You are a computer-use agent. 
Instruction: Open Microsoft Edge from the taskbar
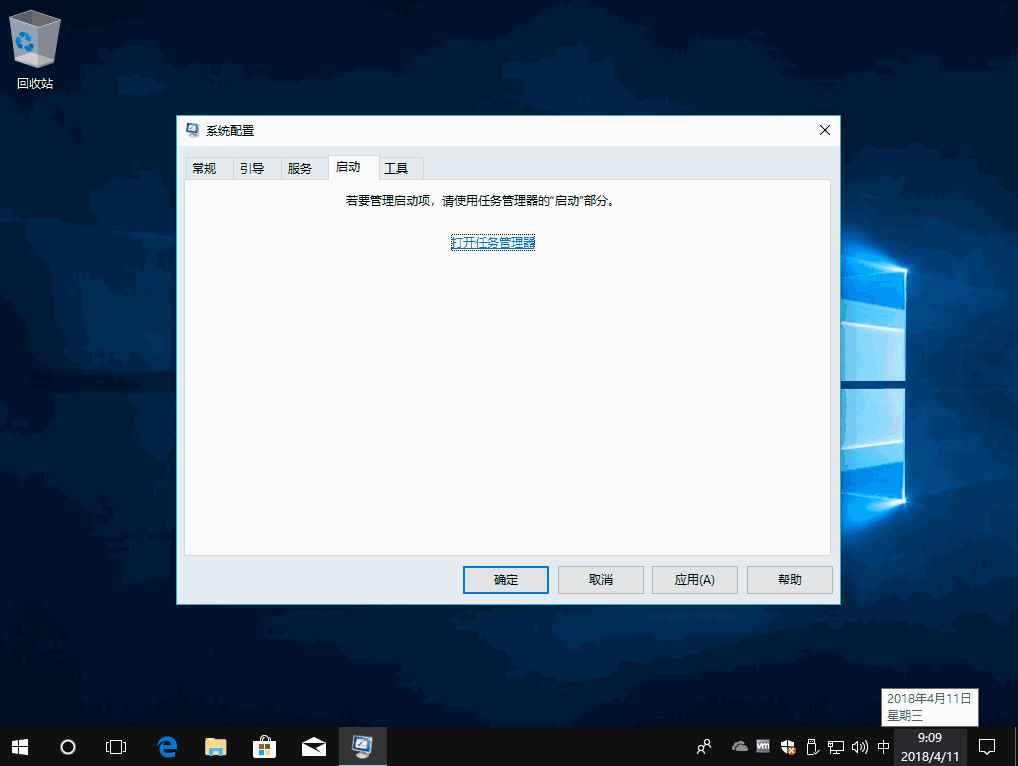coord(166,746)
